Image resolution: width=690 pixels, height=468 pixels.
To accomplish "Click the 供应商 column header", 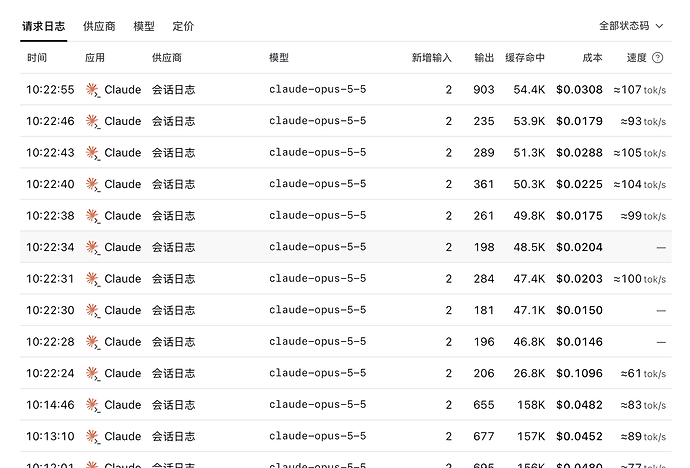I will tap(167, 58).
